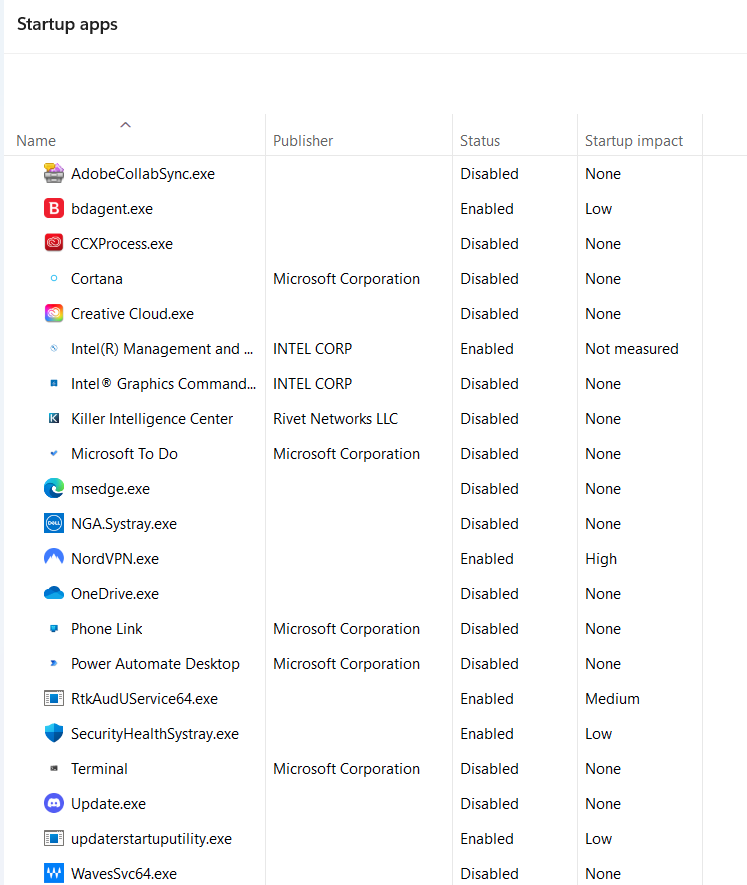Select Intel® Graphics Command... name
This screenshot has width=747, height=885.
(x=163, y=384)
